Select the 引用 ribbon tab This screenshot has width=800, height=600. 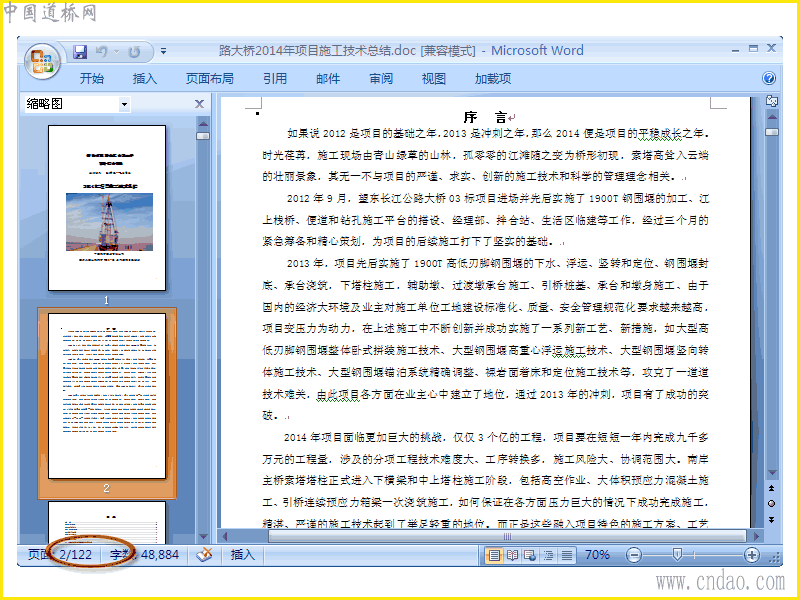click(275, 79)
